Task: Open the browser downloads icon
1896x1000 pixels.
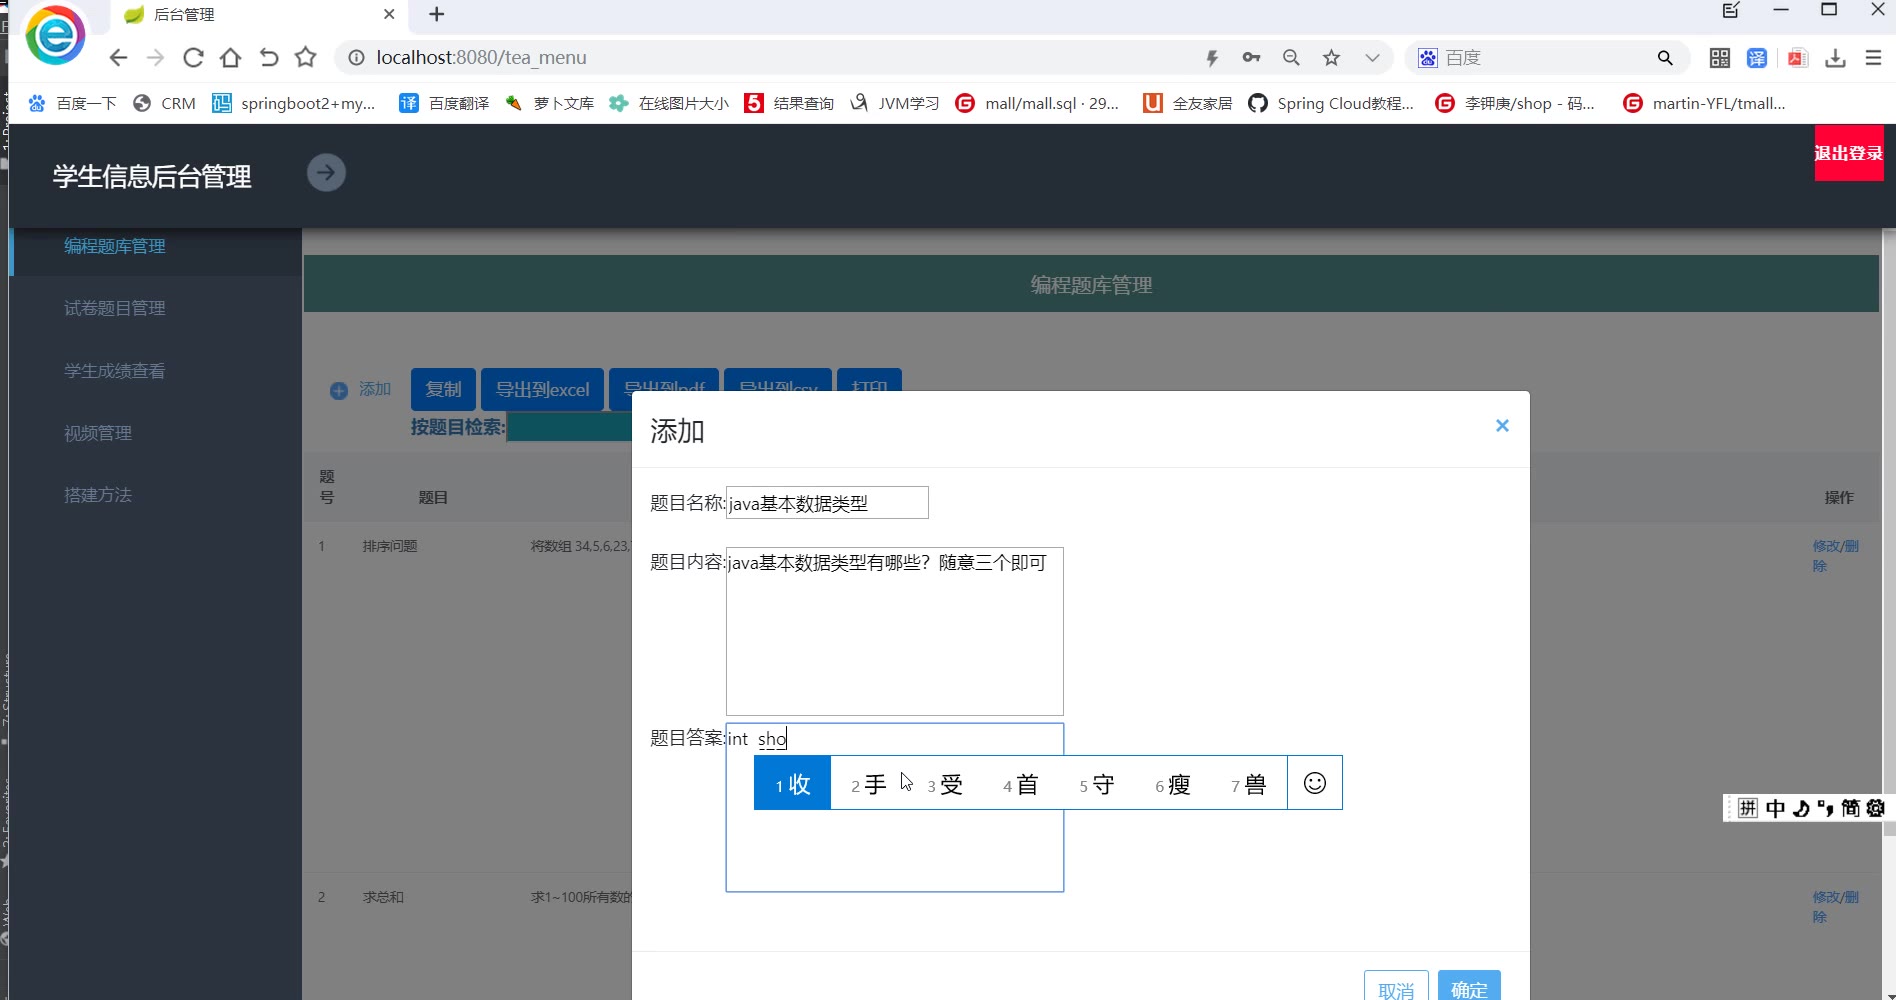Action: (1835, 58)
